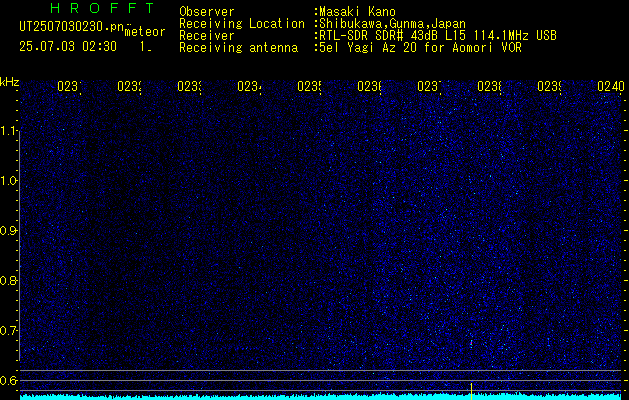
Task: Click the 0236 time marker
Action: point(369,86)
